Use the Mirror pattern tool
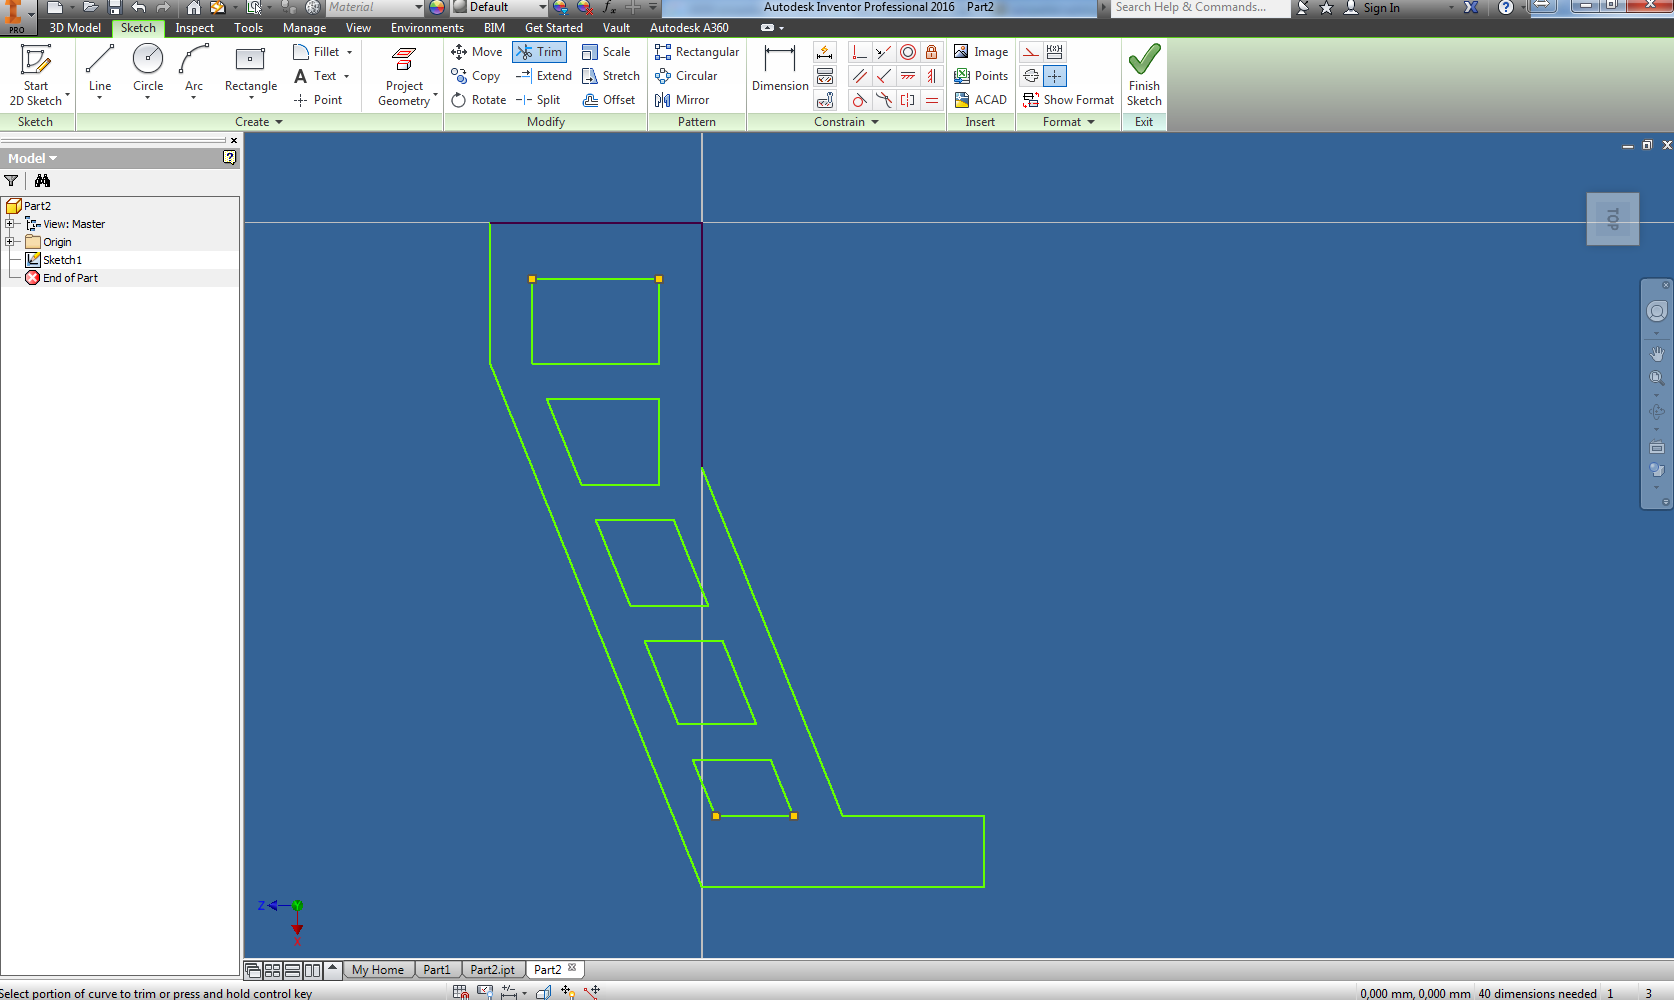 point(682,100)
